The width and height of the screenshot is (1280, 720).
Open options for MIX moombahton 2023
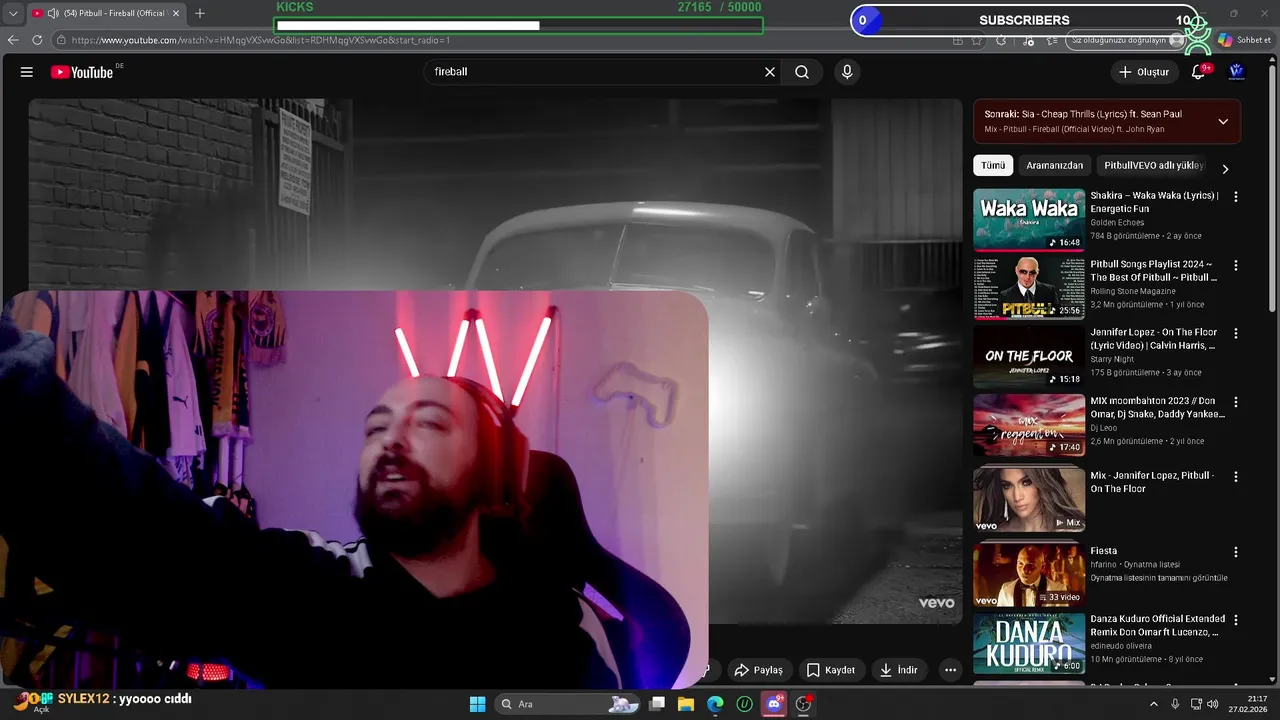[1236, 402]
